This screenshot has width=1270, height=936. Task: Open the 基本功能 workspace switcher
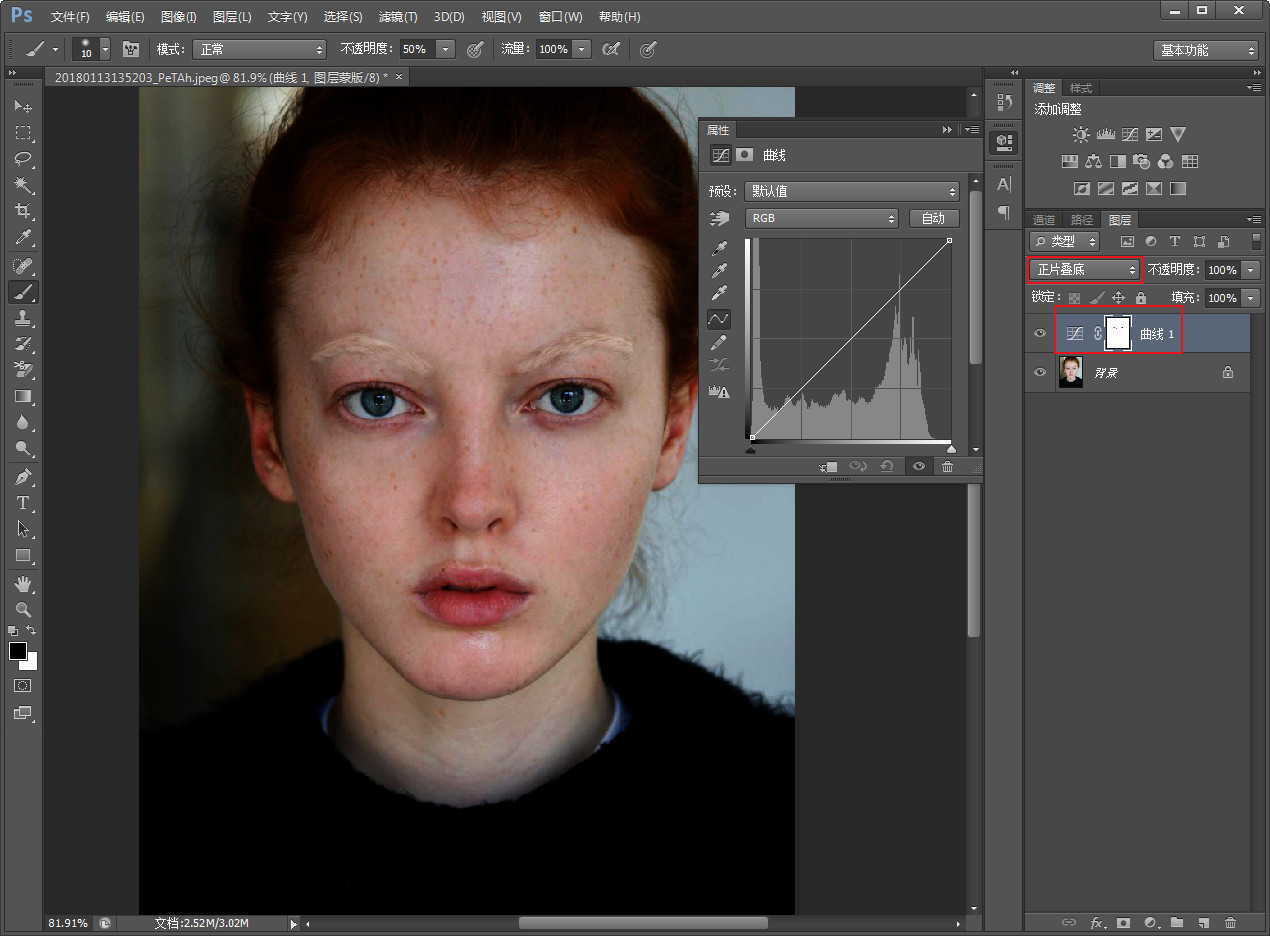click(1205, 50)
